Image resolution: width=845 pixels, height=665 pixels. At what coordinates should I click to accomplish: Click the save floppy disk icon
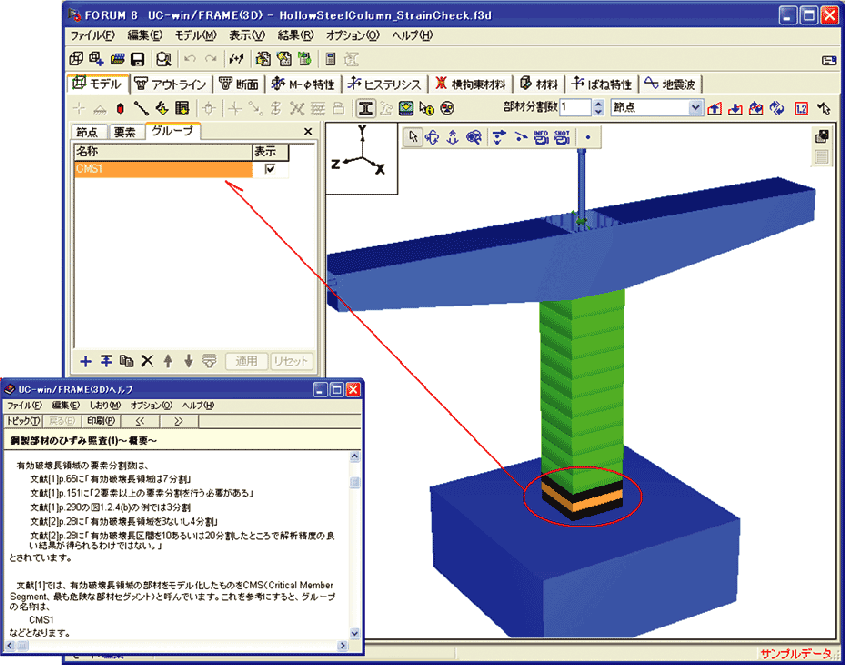pos(137,59)
